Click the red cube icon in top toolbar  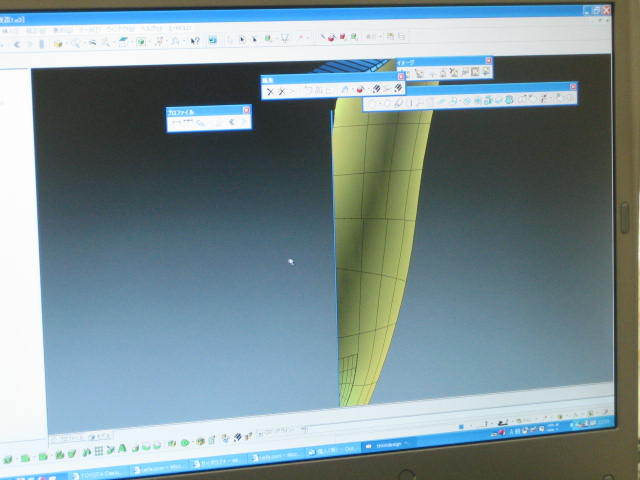342,37
